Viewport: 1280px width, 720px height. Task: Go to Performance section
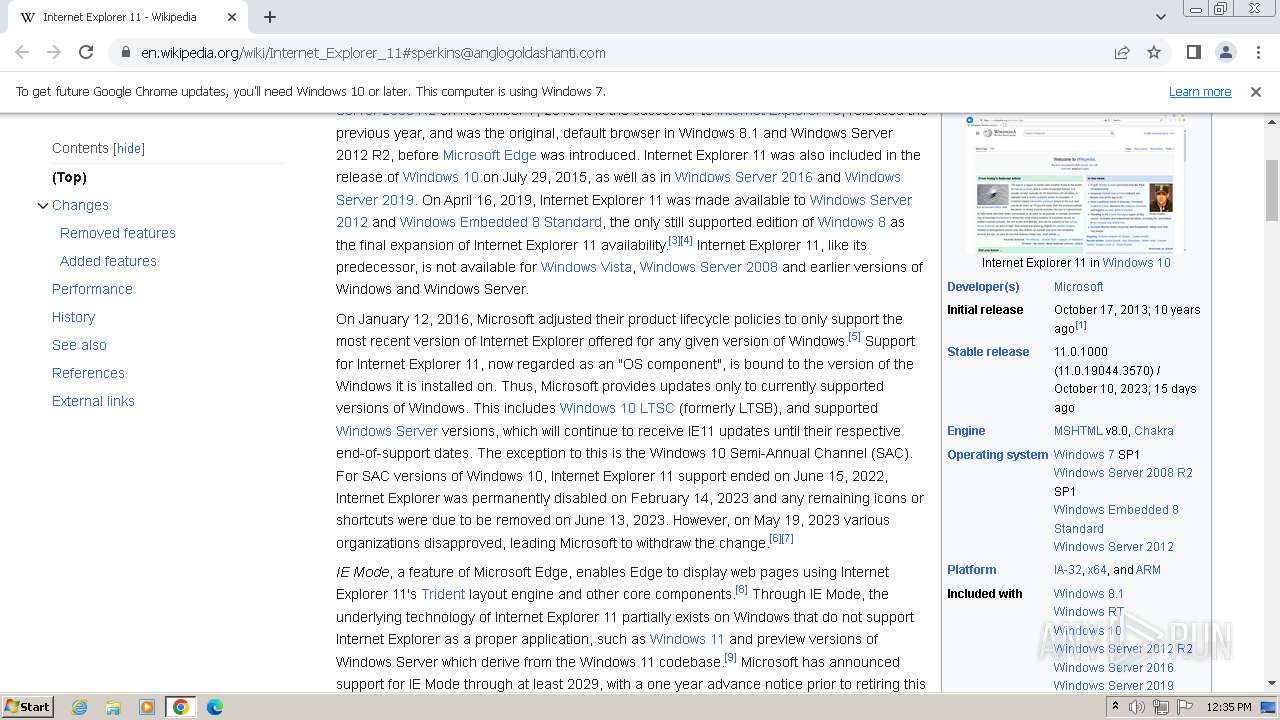click(x=92, y=289)
